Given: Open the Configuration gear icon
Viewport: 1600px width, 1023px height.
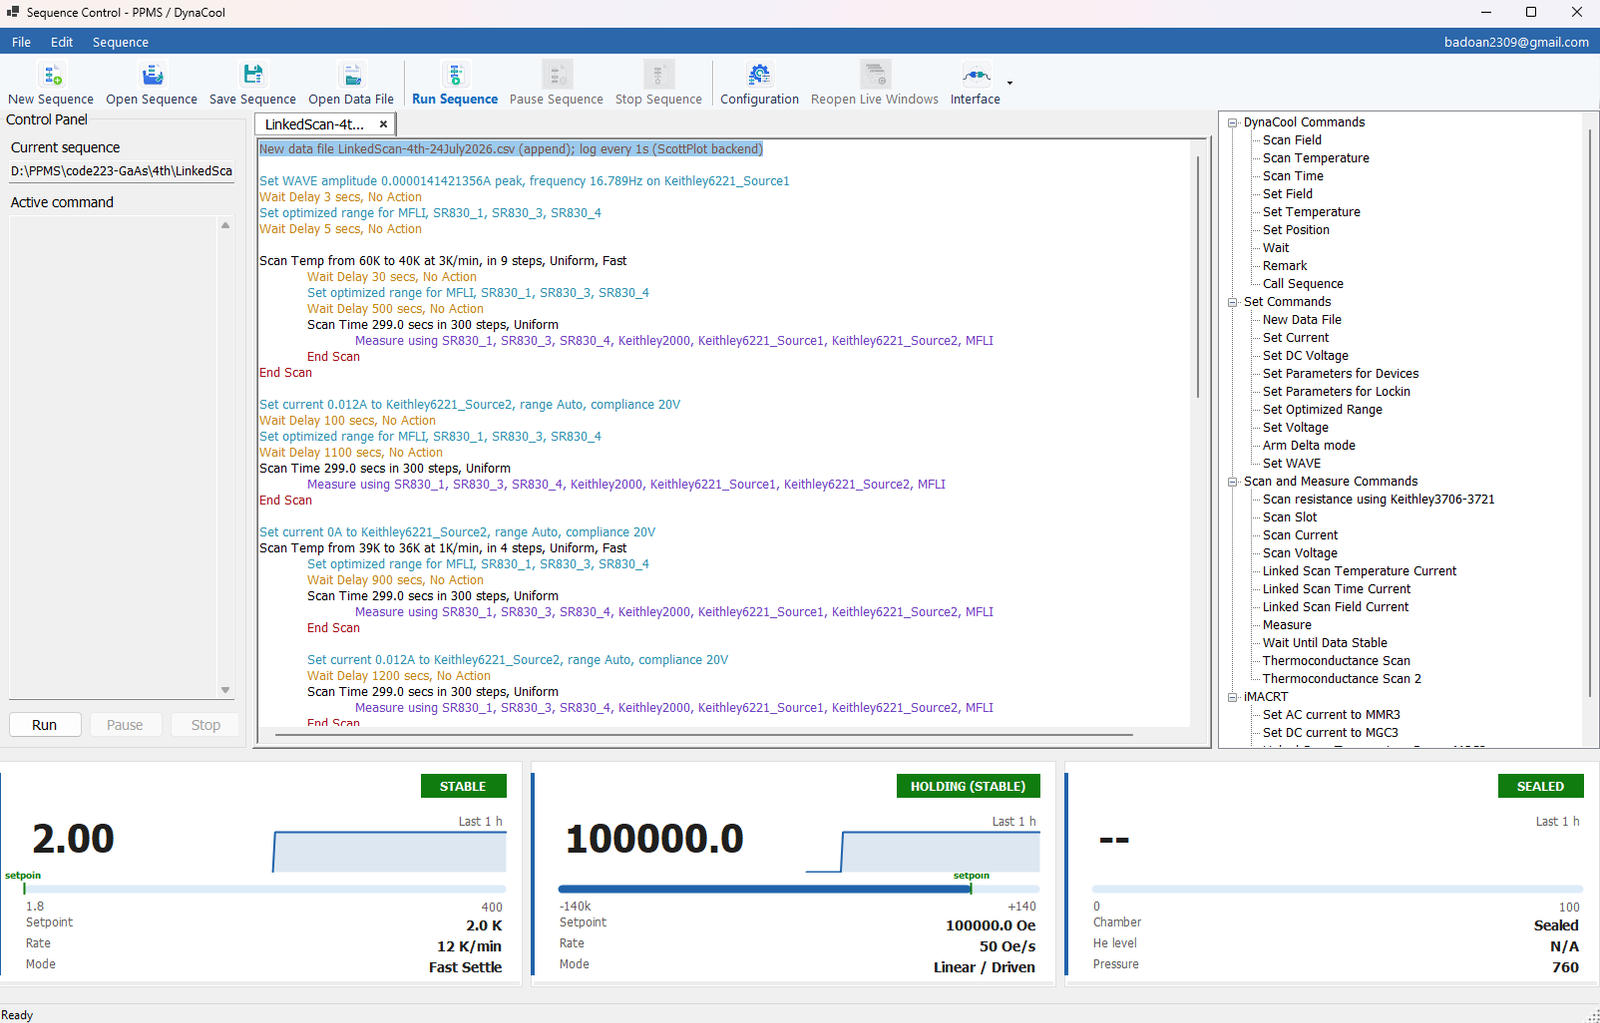Looking at the screenshot, I should click(x=760, y=75).
